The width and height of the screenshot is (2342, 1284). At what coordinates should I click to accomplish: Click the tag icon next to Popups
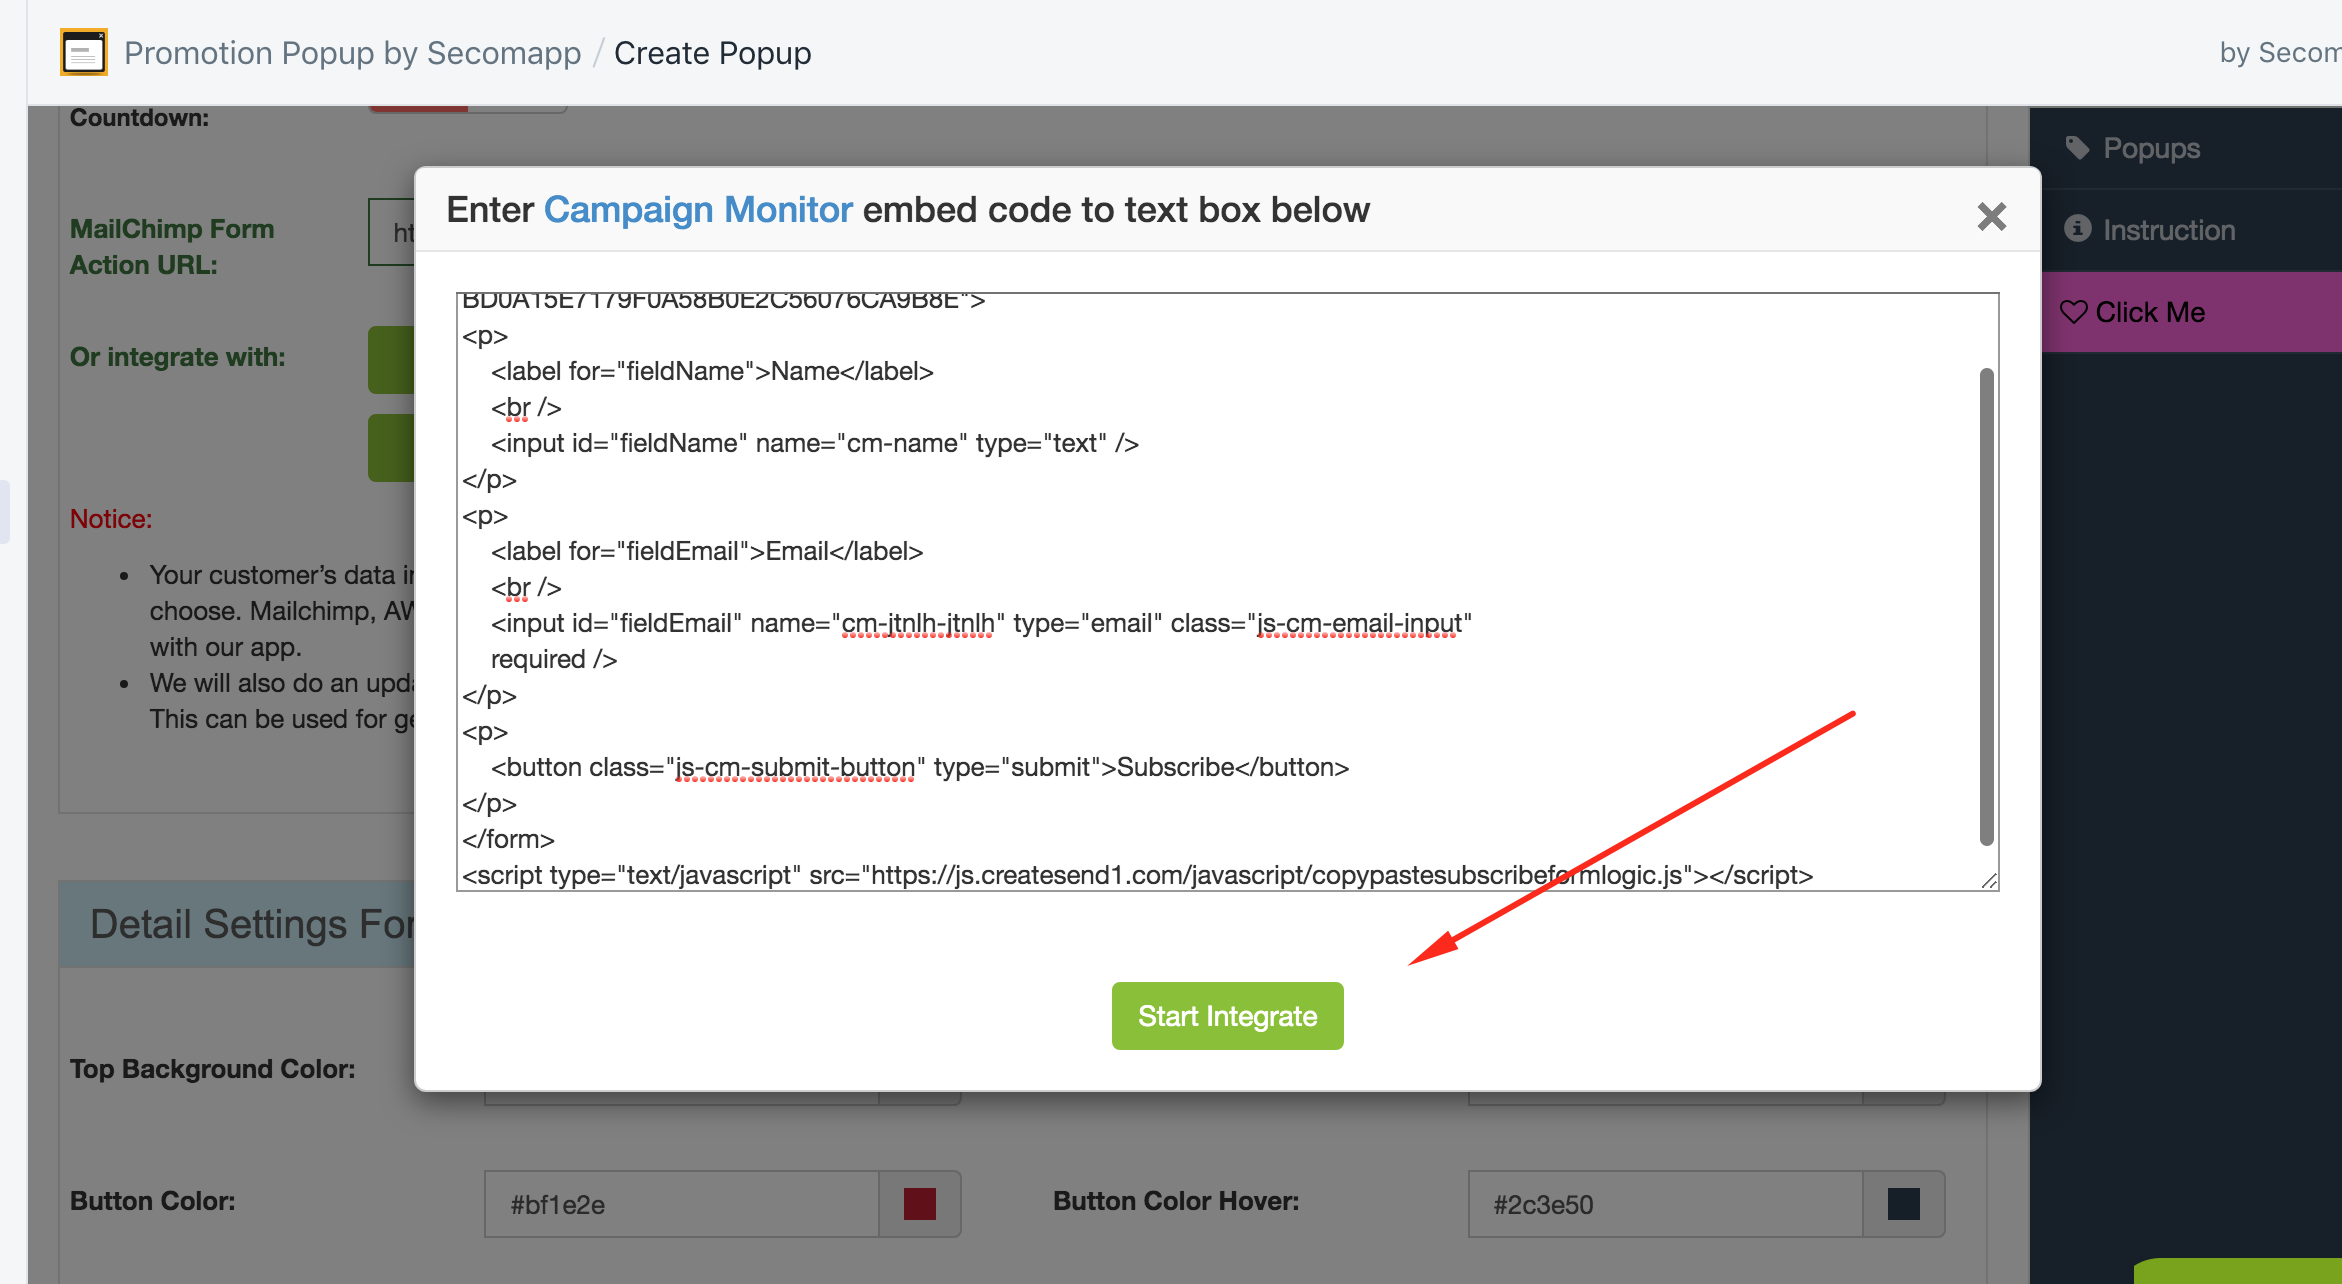2077,148
